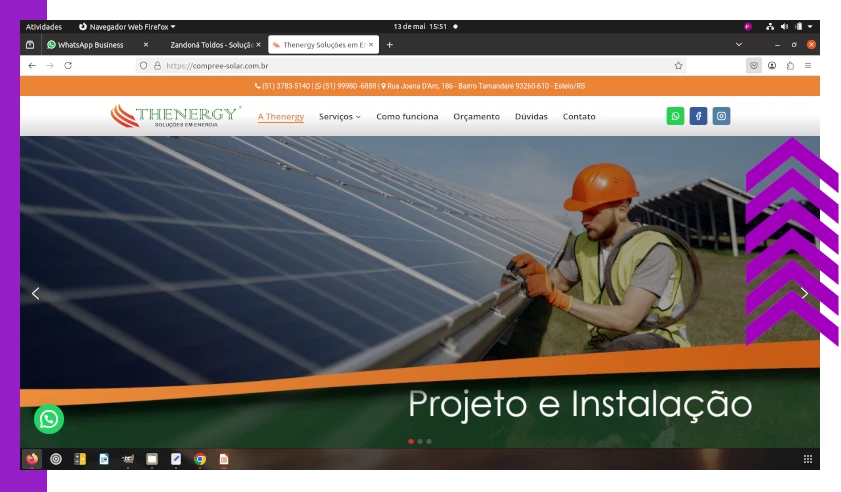
Task: Launch Firefox from the dock
Action: (x=32, y=459)
